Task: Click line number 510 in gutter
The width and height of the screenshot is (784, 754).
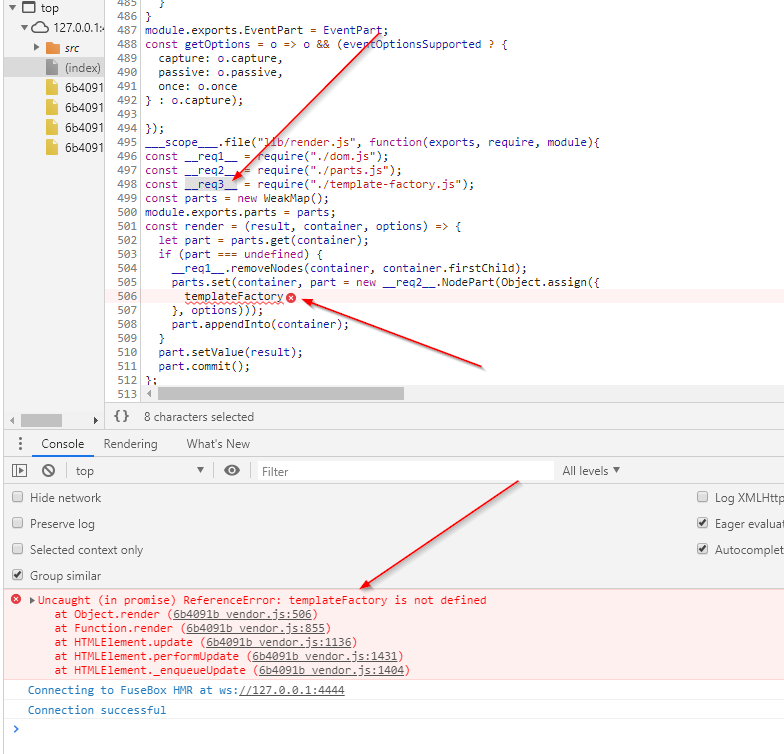Action: click(127, 352)
